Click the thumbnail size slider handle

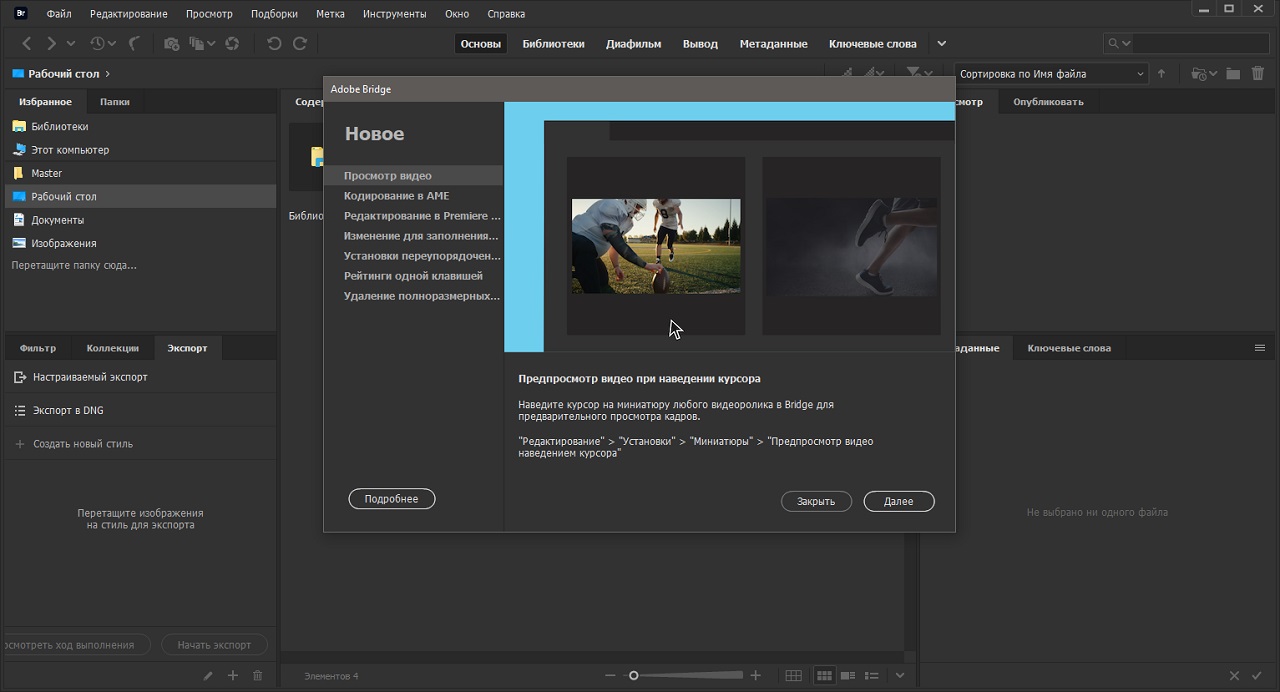633,676
